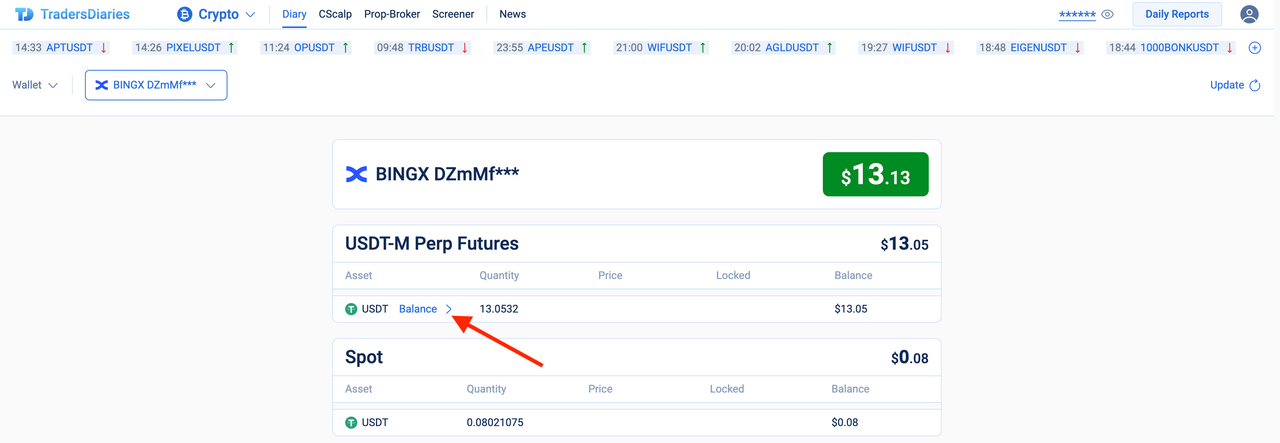The image size is (1280, 443).
Task: Select the 20:02 AGLDUSDT ticker entry
Action: pos(785,47)
